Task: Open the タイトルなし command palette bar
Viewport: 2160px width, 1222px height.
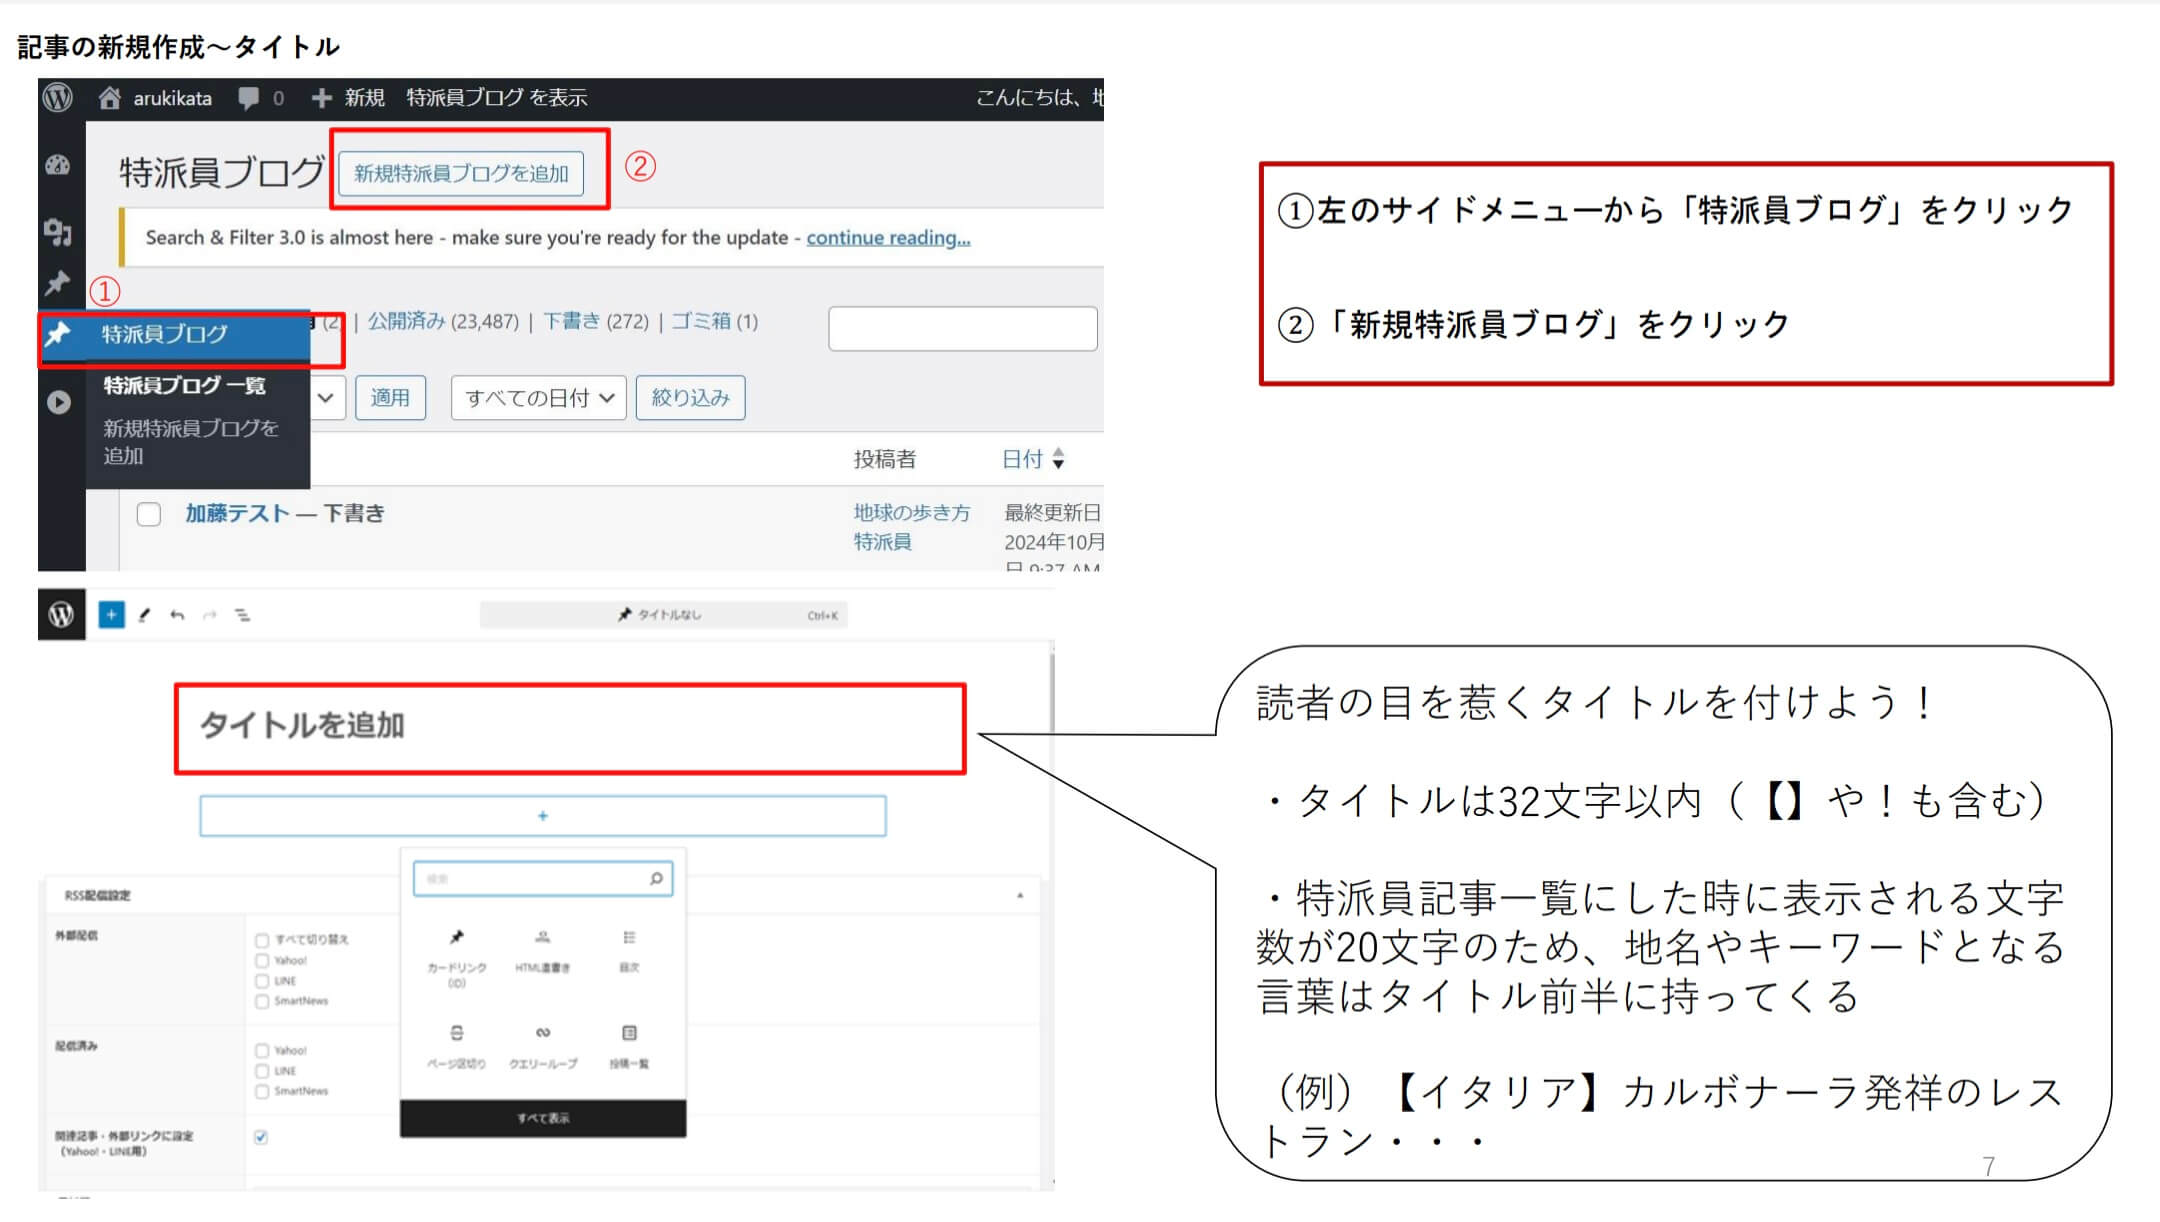Action: pyautogui.click(x=664, y=615)
